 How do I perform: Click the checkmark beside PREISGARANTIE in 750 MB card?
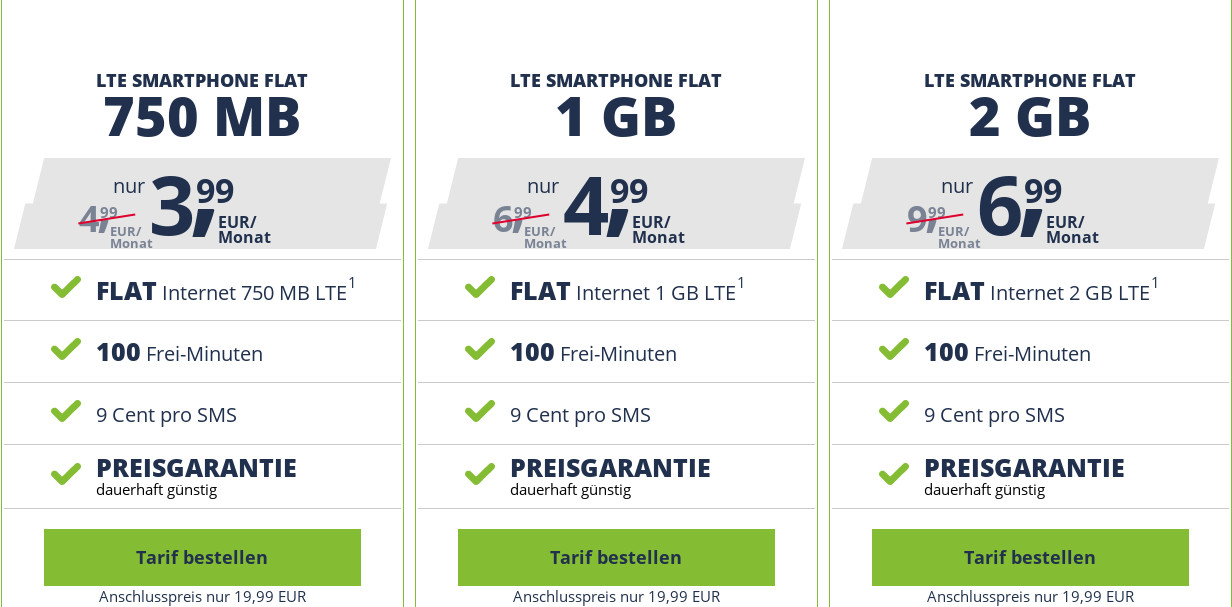(x=65, y=474)
